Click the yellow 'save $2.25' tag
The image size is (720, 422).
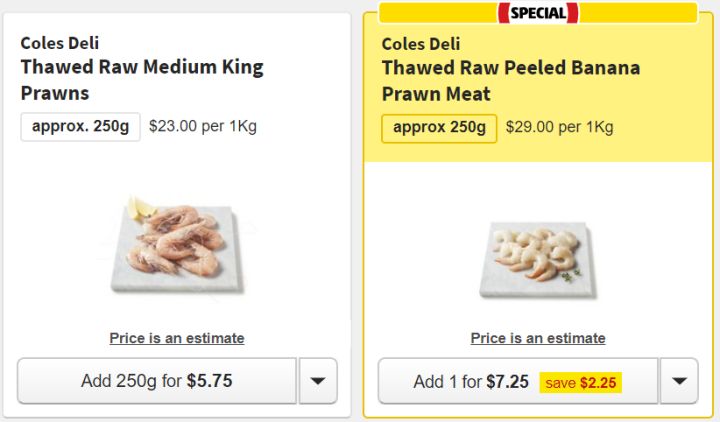coord(581,383)
